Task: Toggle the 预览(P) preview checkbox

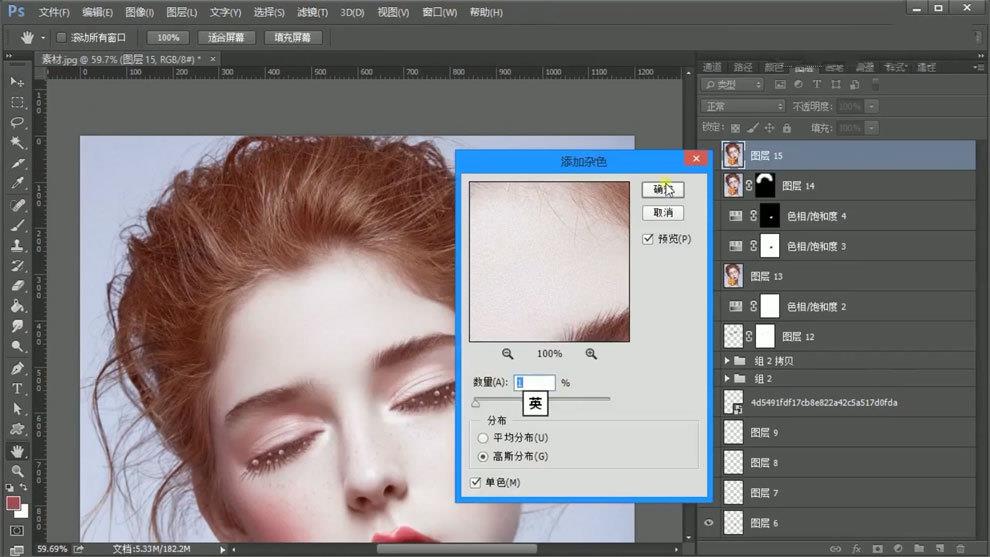Action: click(x=648, y=239)
